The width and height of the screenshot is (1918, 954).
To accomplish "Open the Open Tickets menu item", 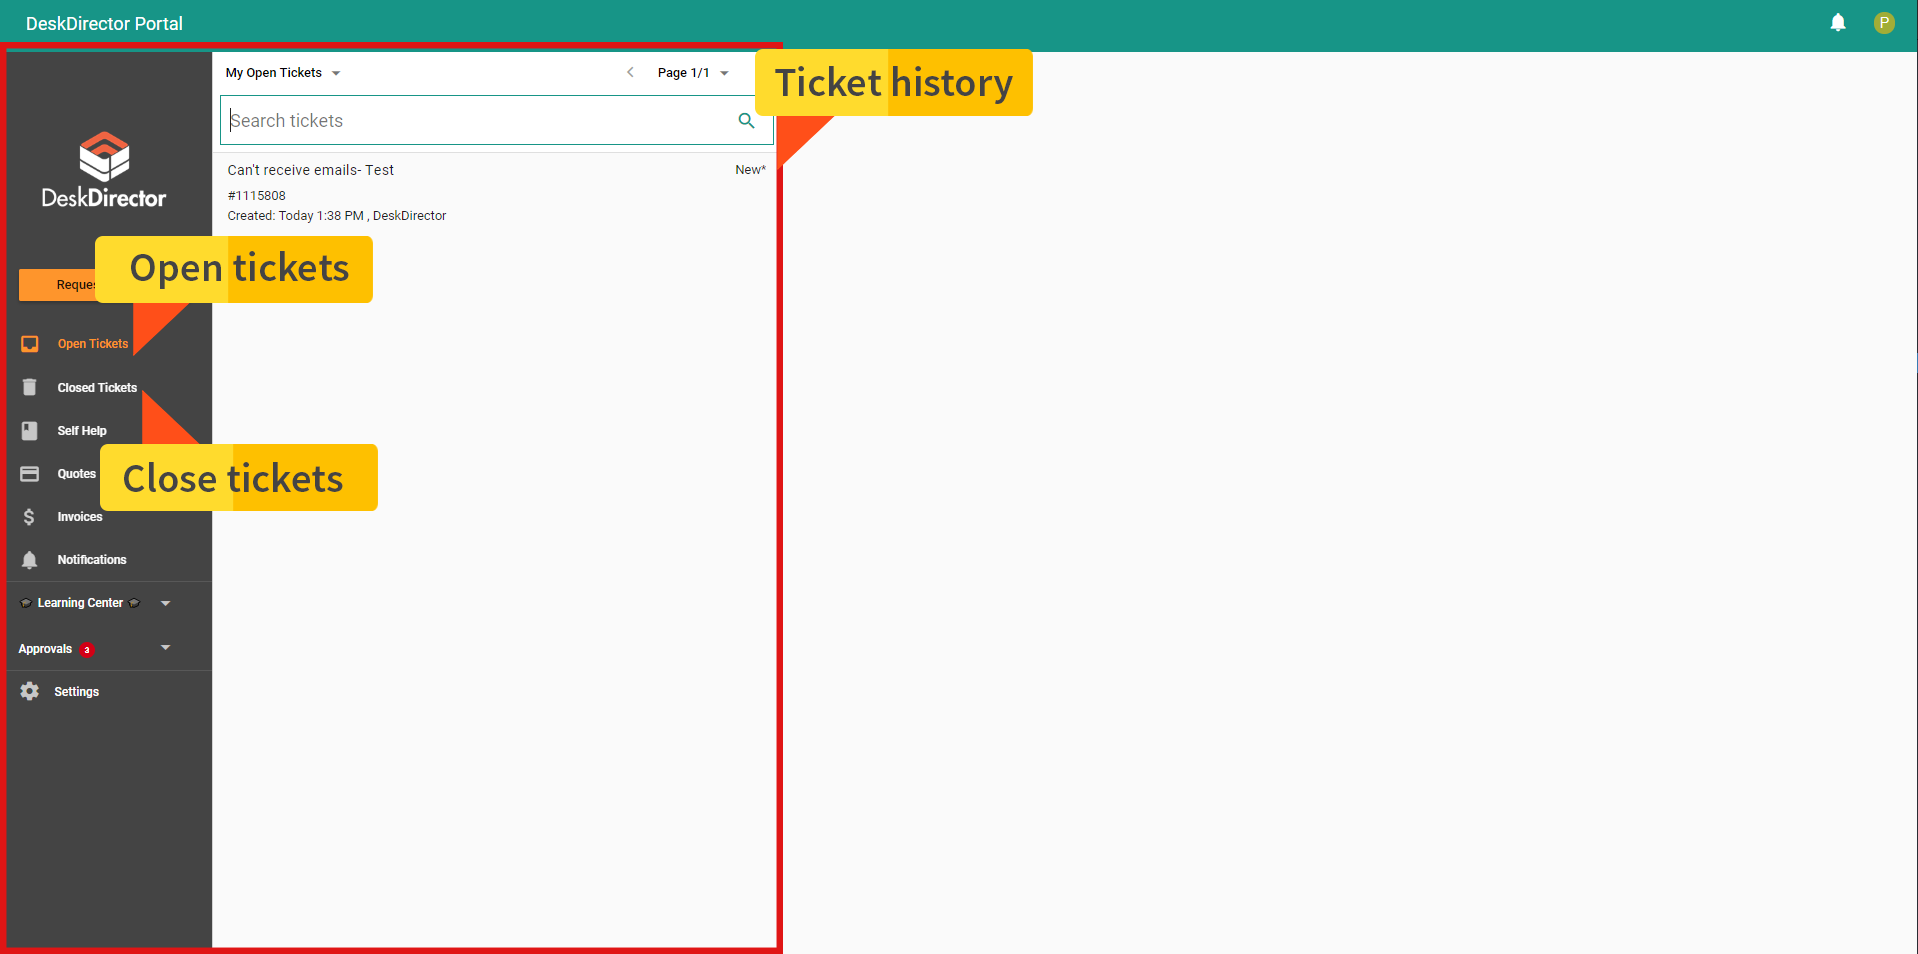I will 93,344.
